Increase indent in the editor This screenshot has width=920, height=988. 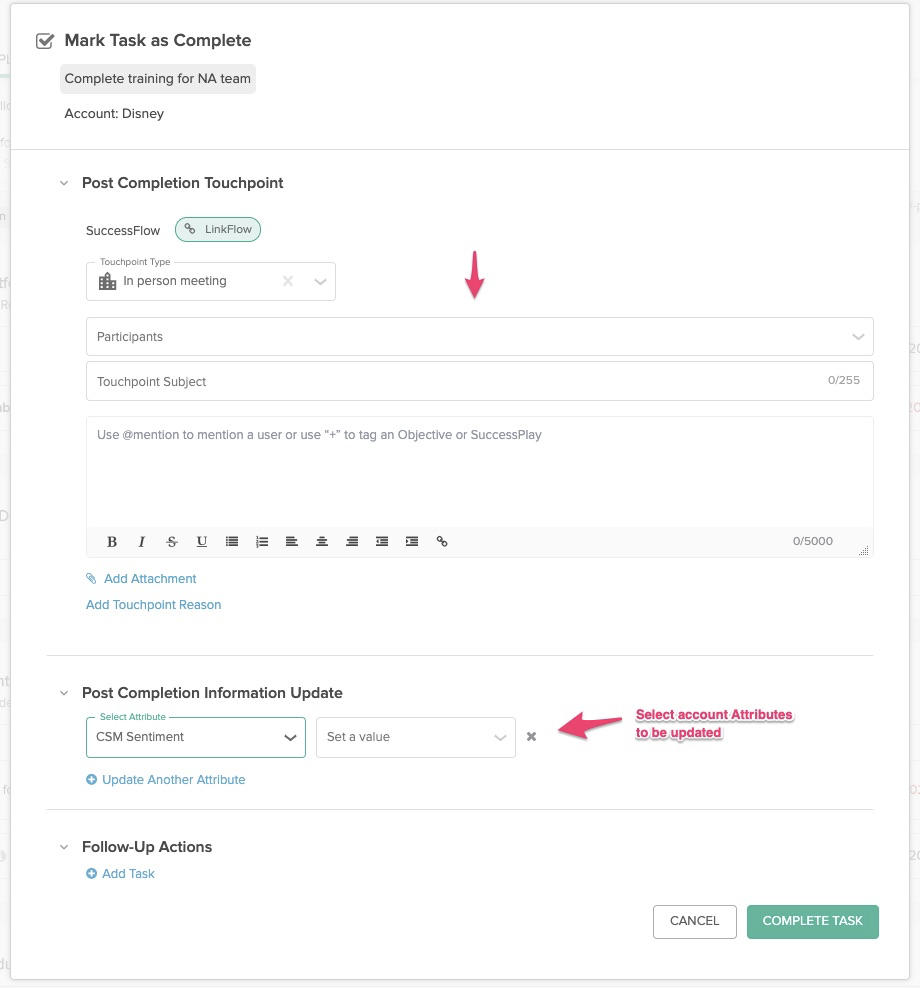click(411, 541)
